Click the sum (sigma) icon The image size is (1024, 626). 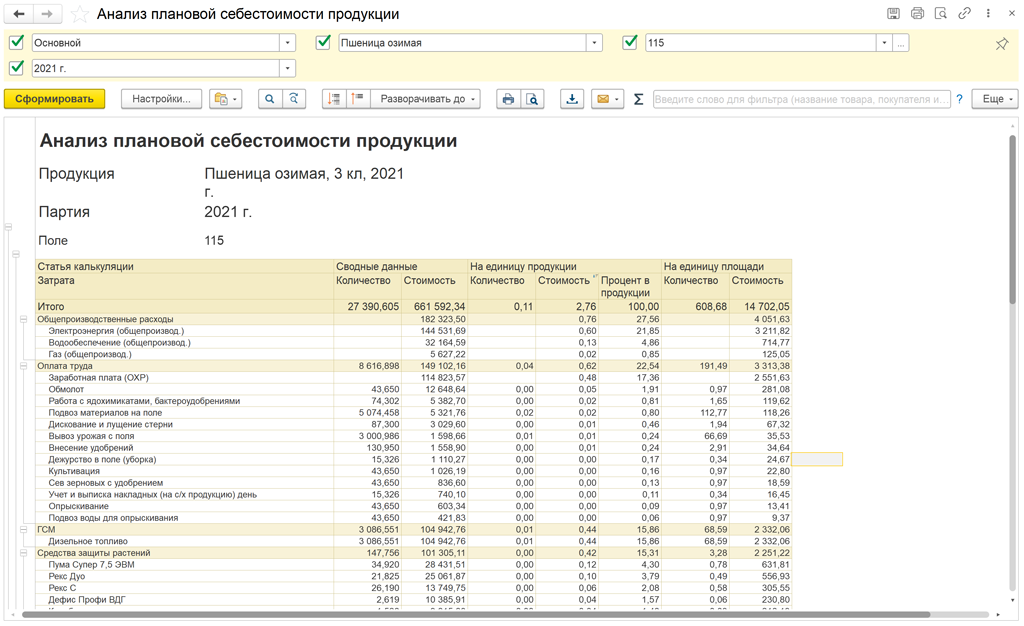point(638,99)
